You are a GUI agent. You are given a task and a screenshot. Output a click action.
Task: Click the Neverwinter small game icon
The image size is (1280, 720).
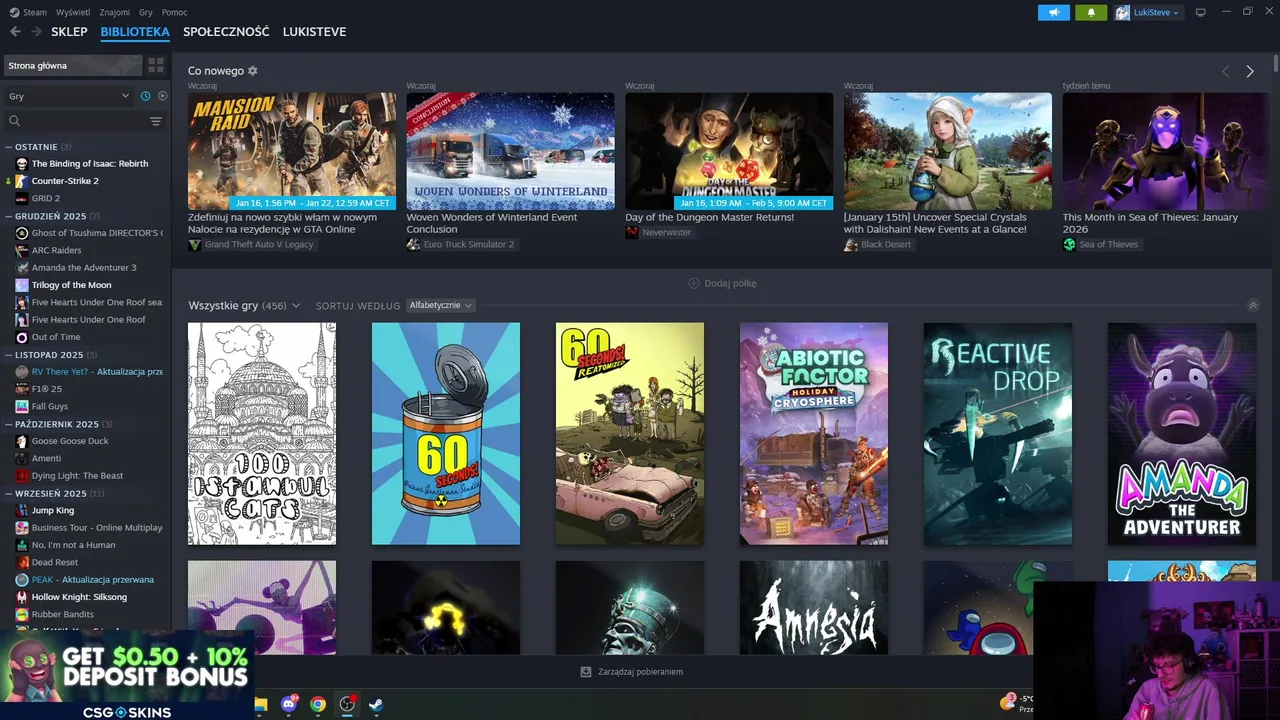point(632,233)
